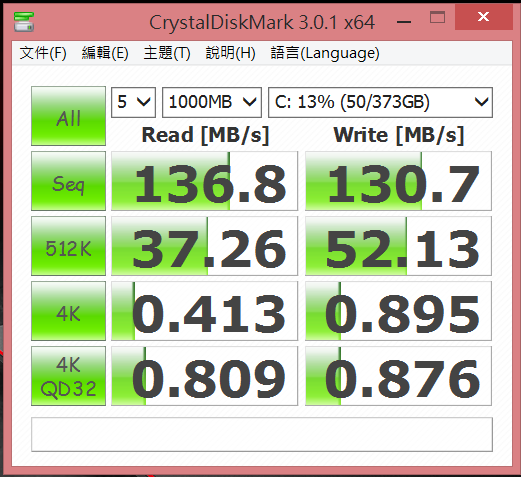
Task: Click the 4K QD32 read result 0.809
Action: (x=204, y=376)
